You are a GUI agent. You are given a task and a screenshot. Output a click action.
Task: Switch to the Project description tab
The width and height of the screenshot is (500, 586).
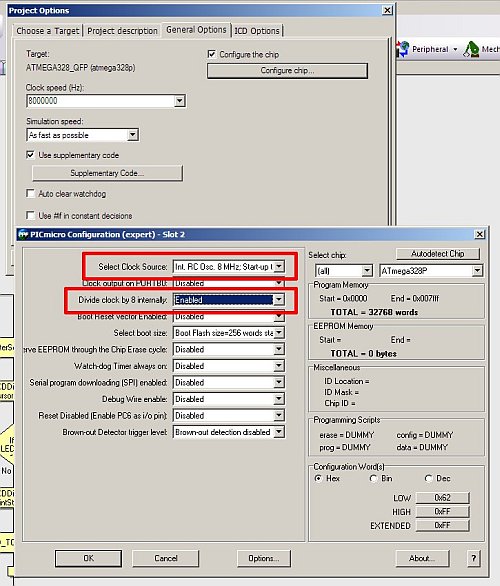[122, 31]
